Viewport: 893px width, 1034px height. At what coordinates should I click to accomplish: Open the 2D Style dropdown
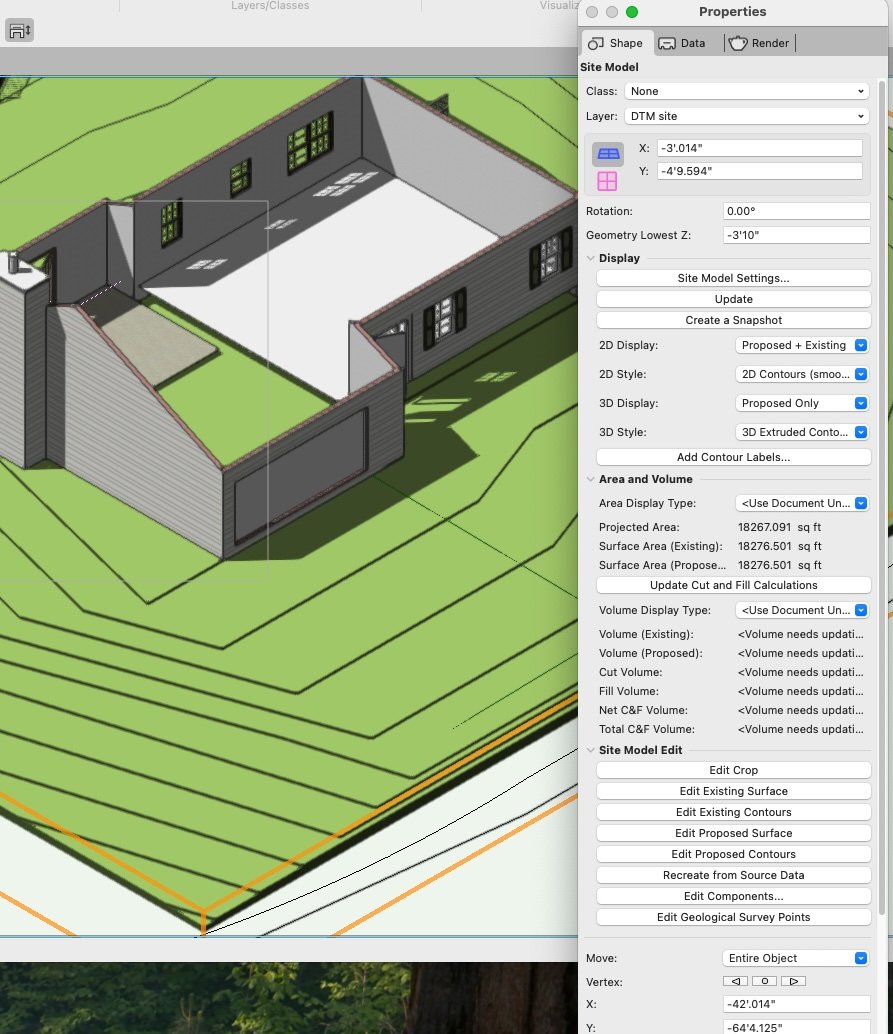click(x=802, y=374)
